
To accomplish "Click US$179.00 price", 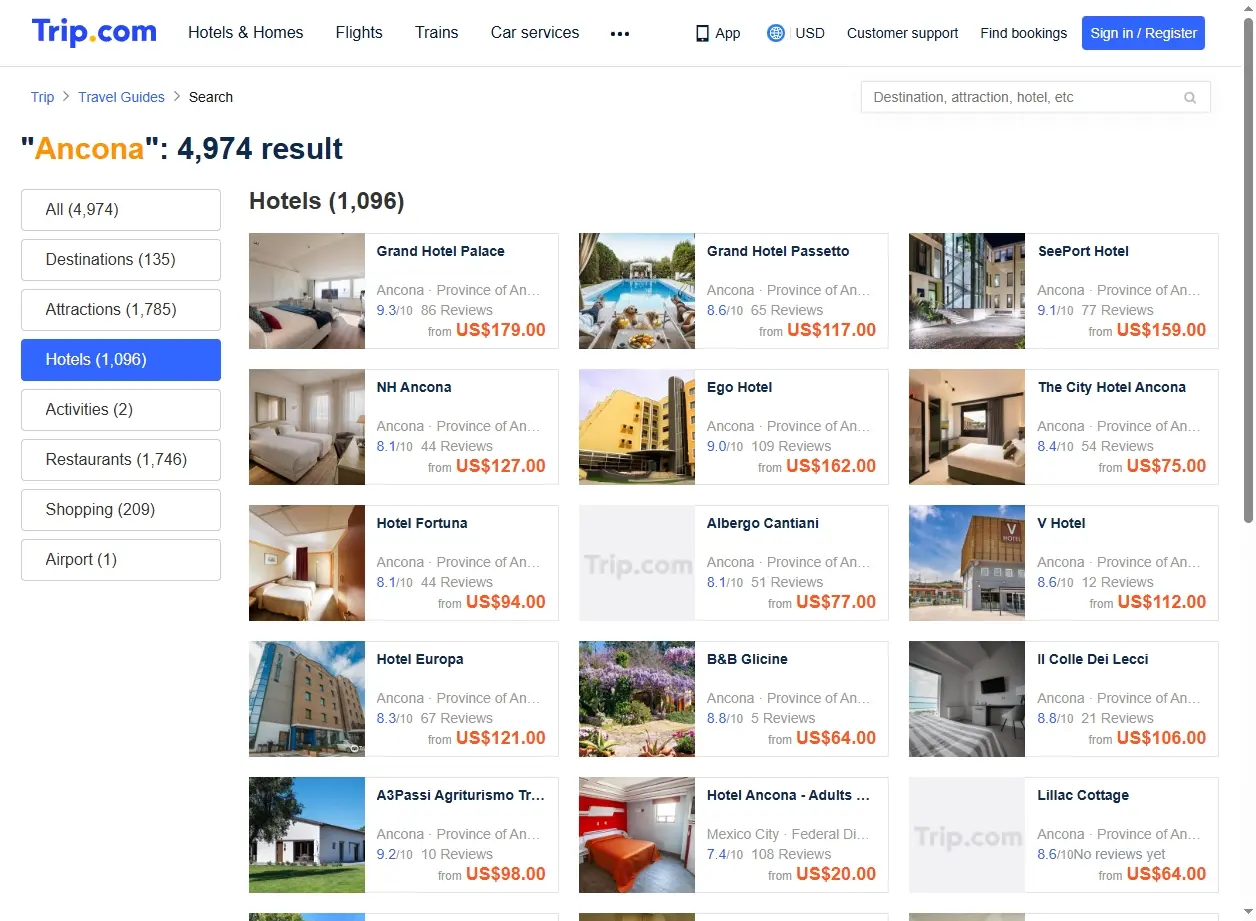I will (x=501, y=330).
